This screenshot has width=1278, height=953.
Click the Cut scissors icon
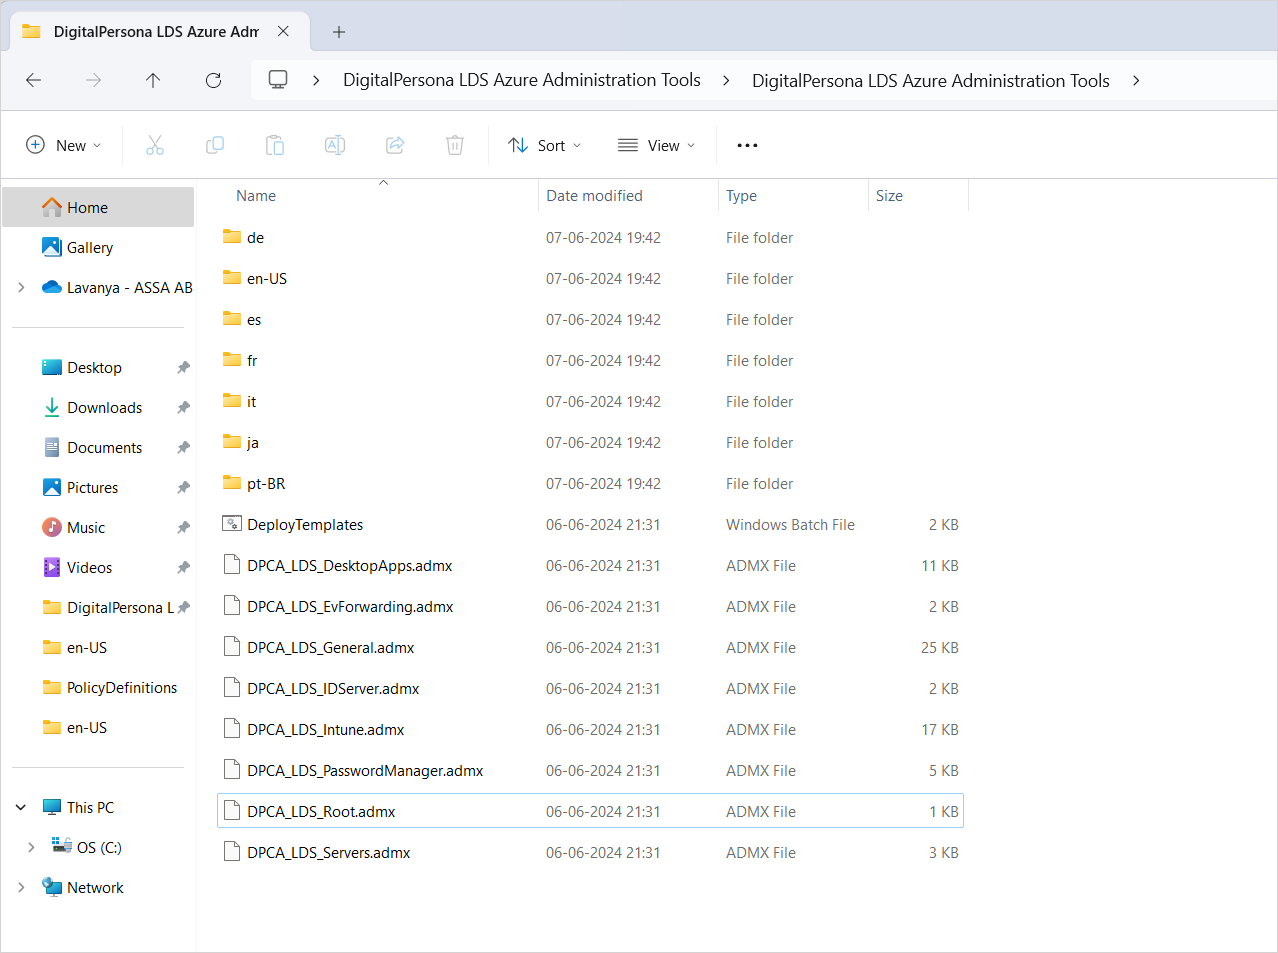point(155,145)
